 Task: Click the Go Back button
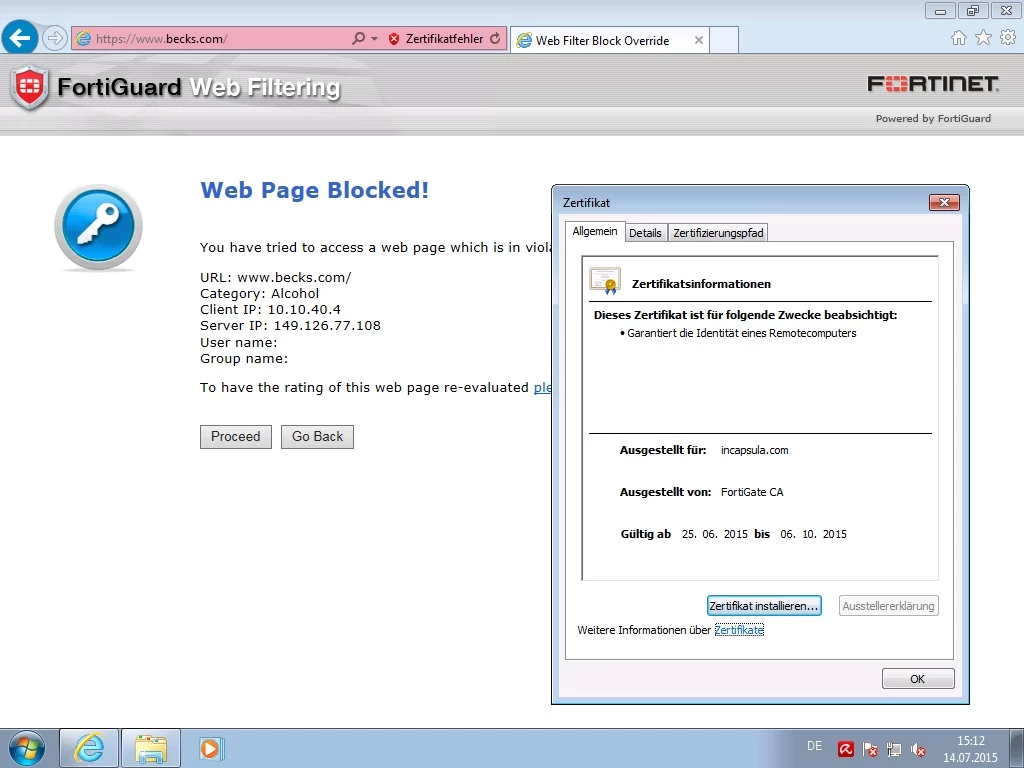tap(317, 436)
